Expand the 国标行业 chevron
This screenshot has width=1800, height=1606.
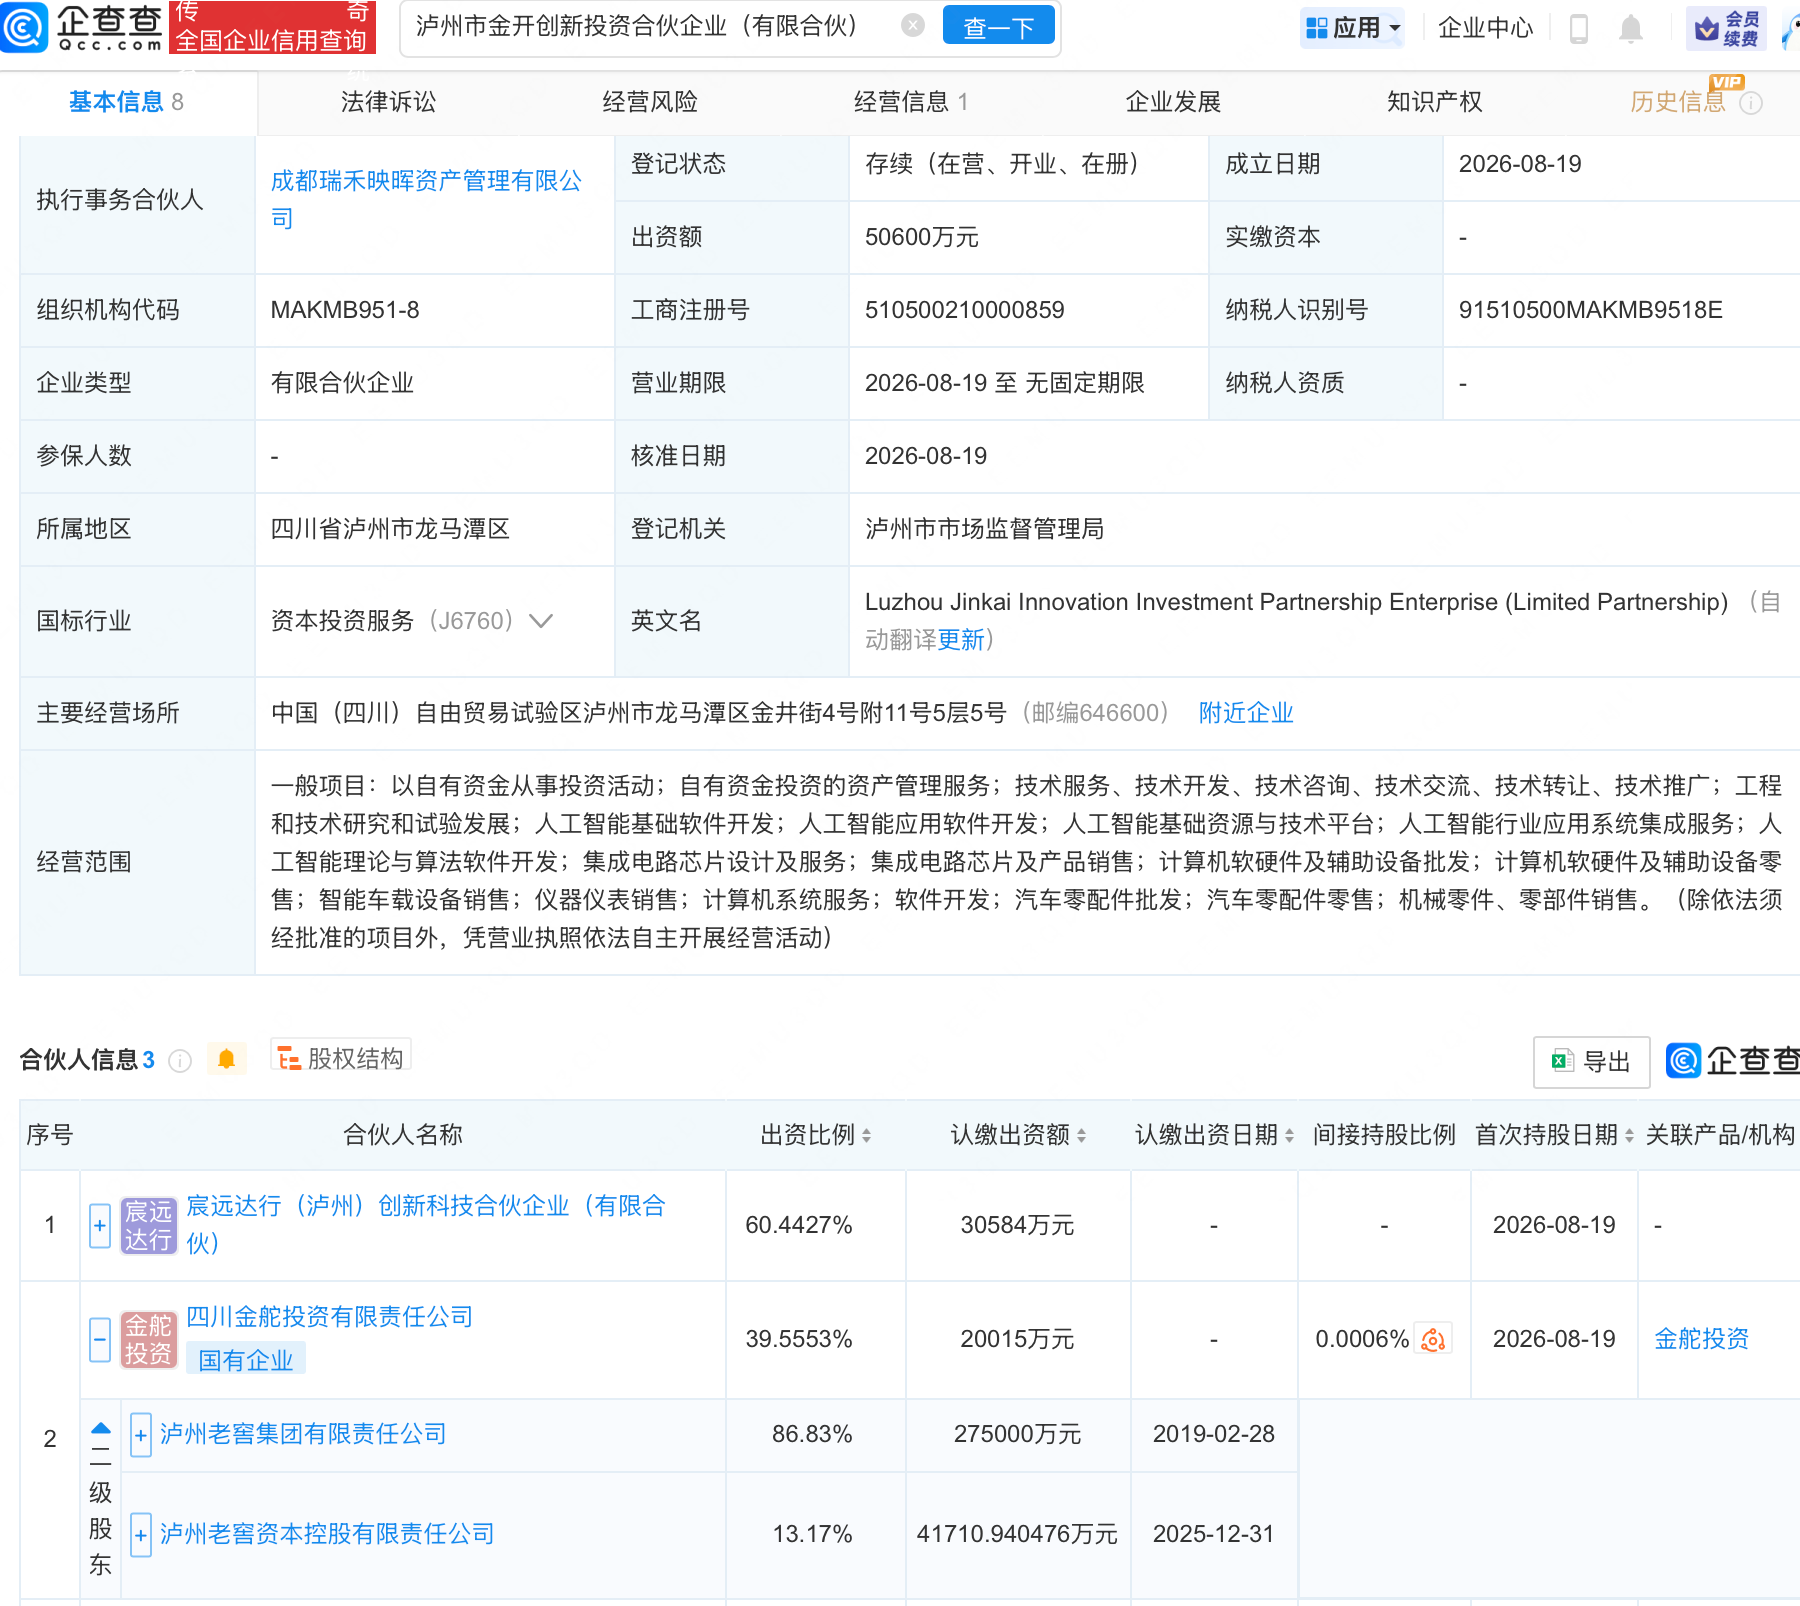click(x=541, y=621)
